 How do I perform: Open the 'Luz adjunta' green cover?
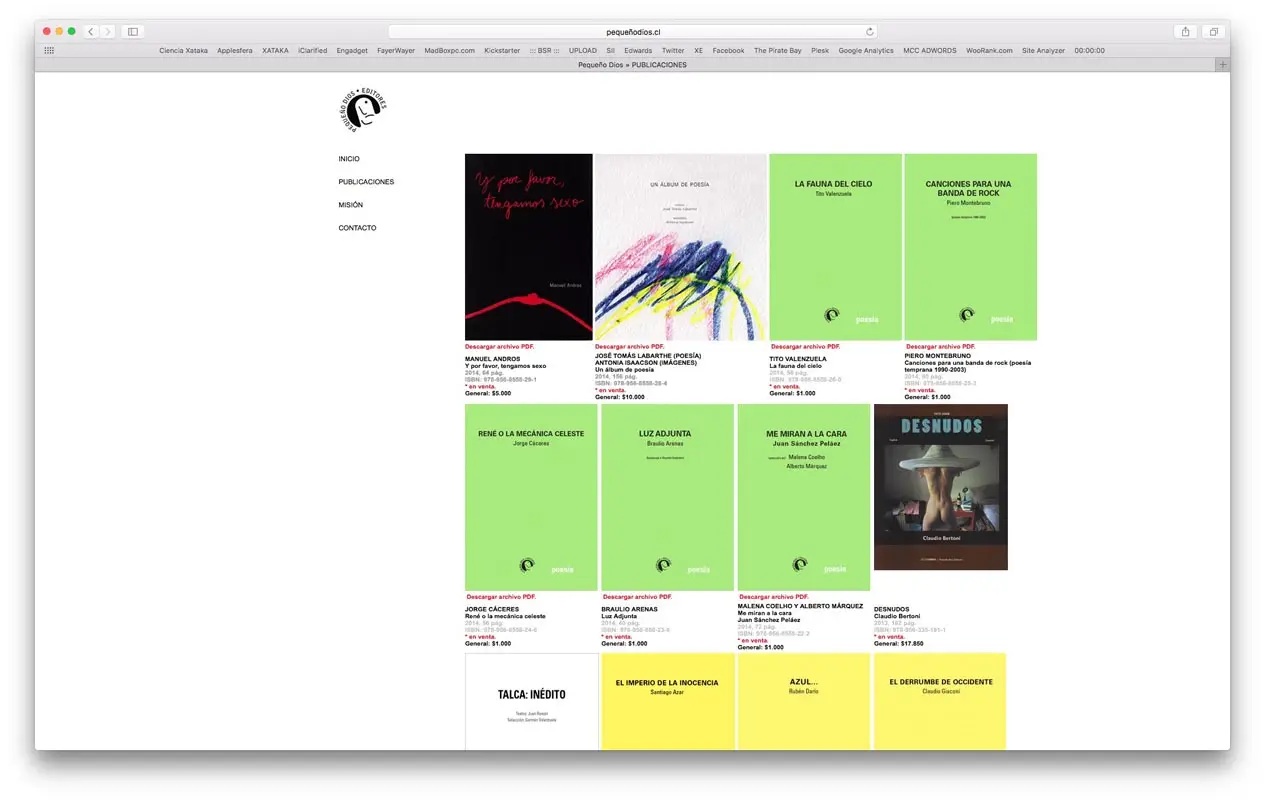667,497
